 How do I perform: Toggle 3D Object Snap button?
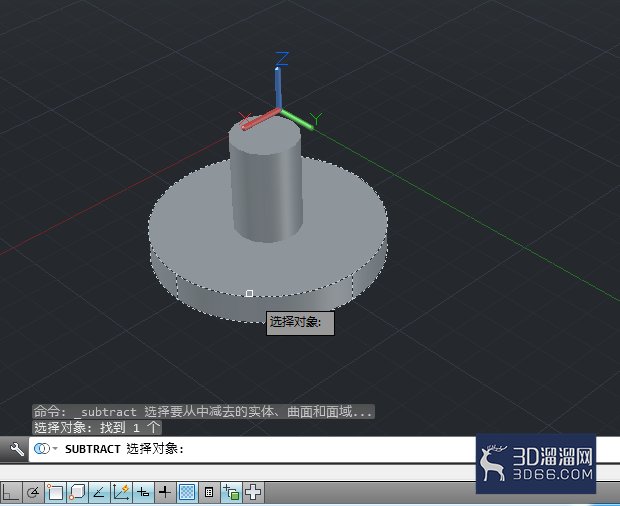77,492
